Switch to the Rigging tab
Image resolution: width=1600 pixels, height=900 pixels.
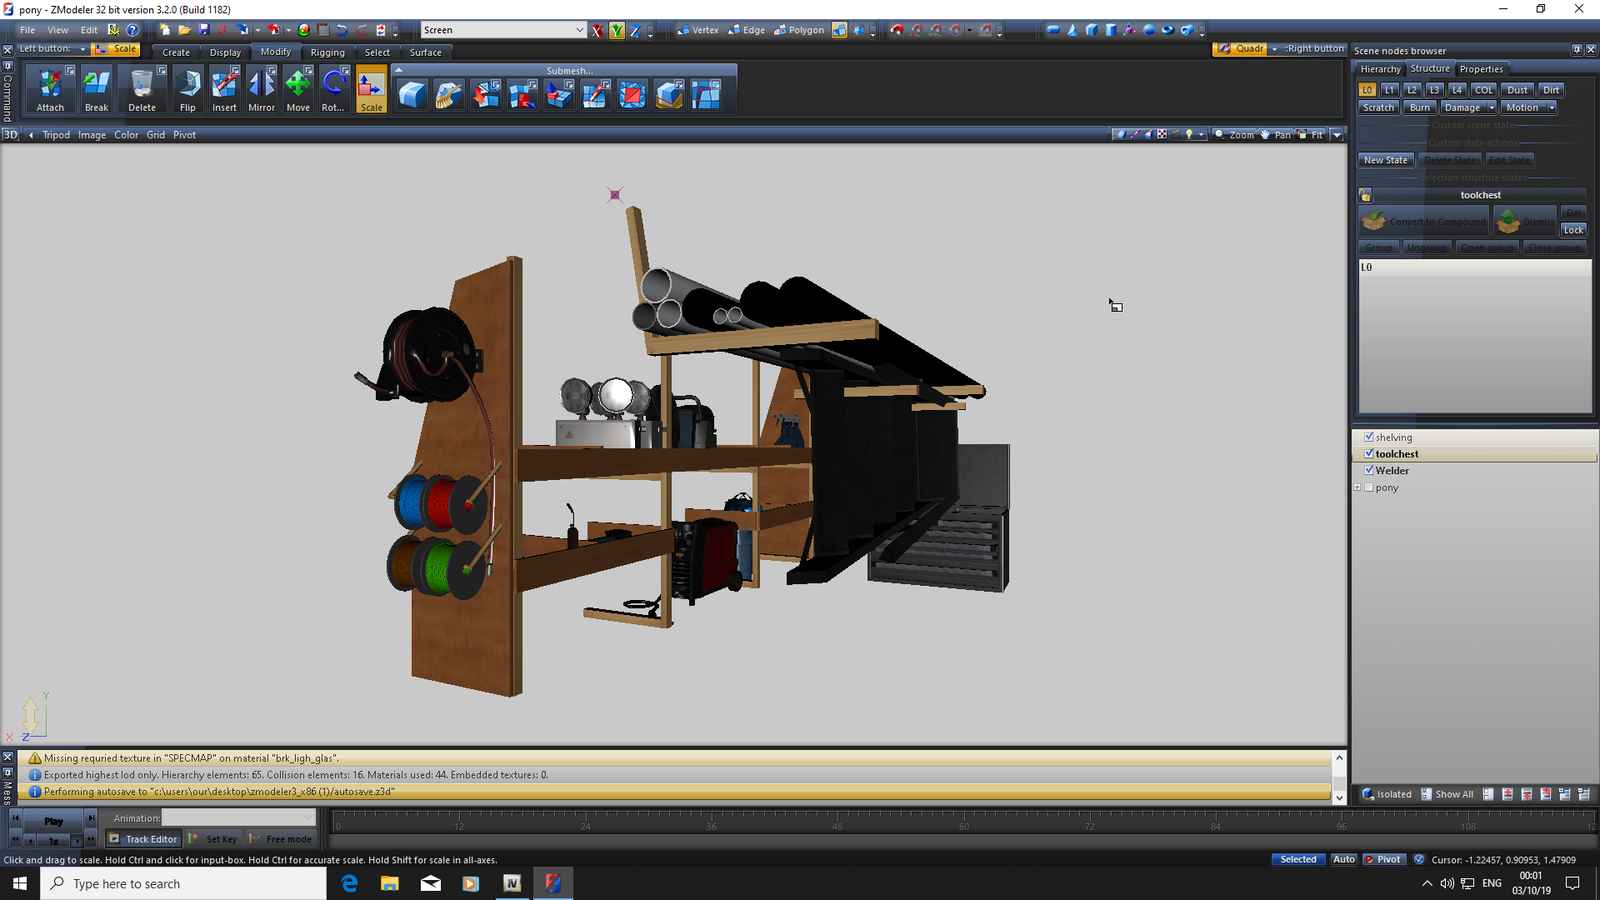click(327, 52)
